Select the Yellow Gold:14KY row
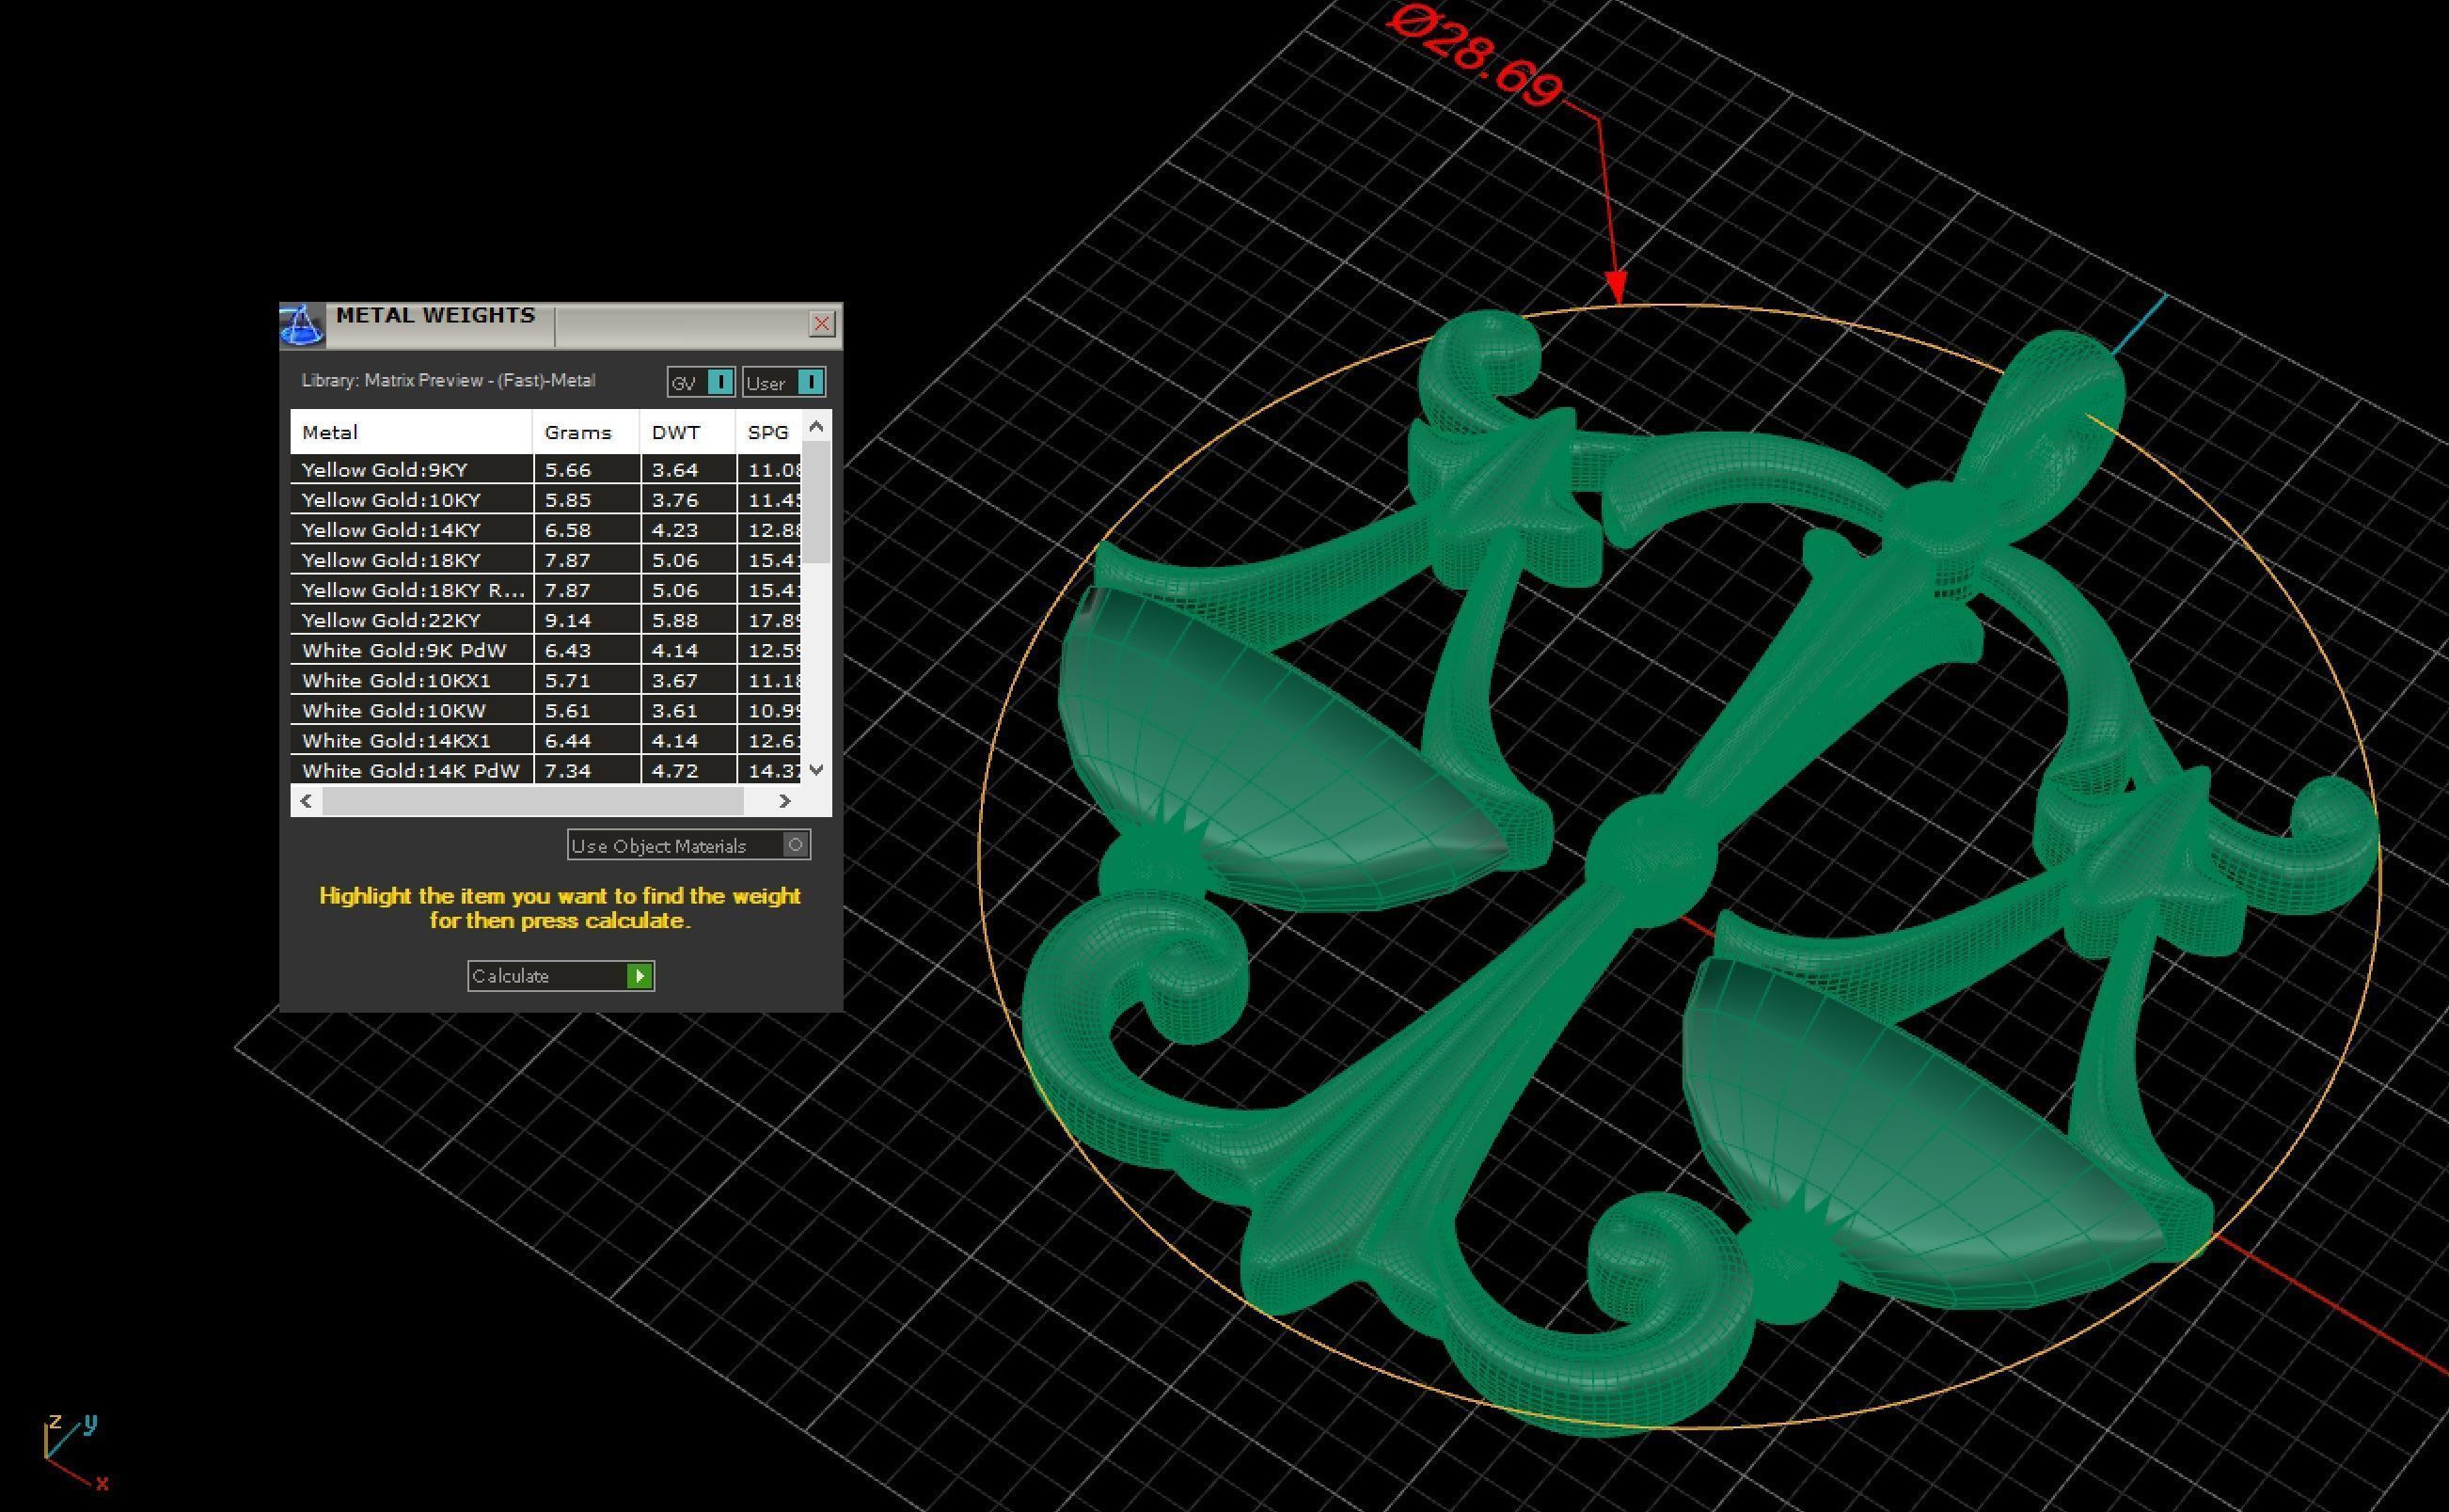Viewport: 2449px width, 1512px height. pos(547,529)
